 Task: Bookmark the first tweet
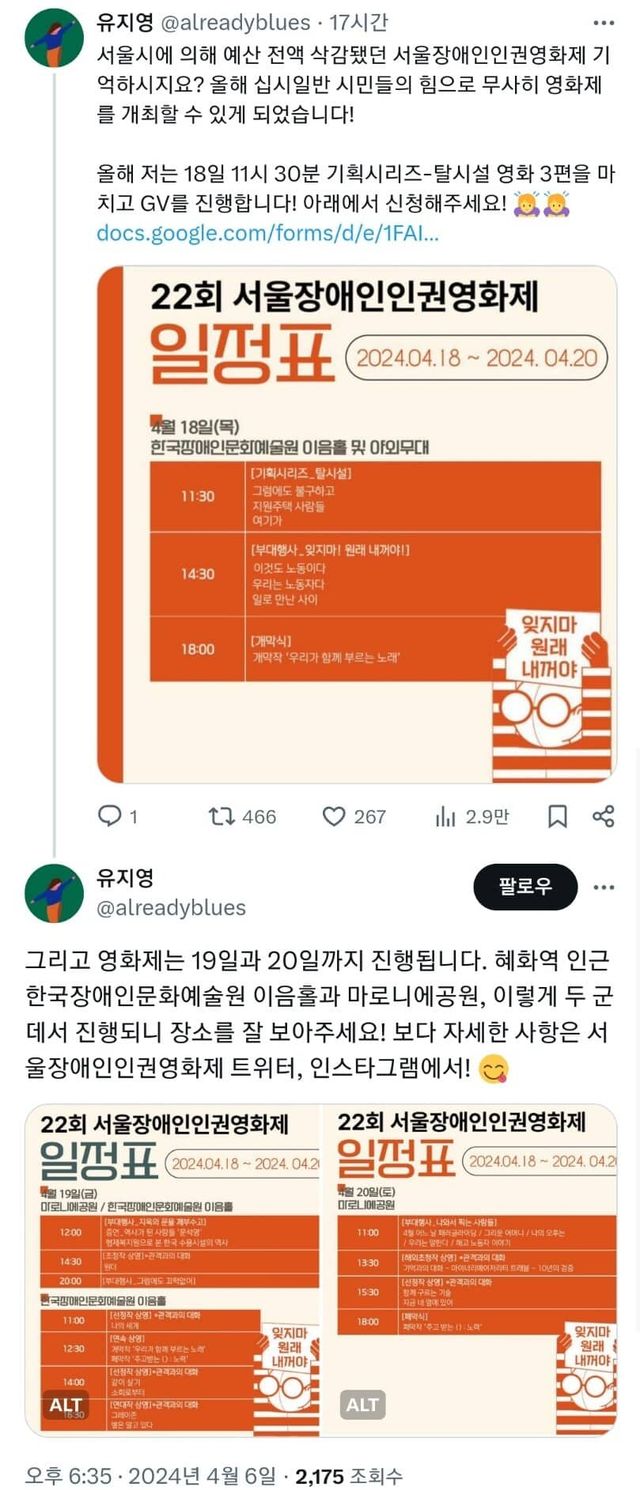pos(558,817)
